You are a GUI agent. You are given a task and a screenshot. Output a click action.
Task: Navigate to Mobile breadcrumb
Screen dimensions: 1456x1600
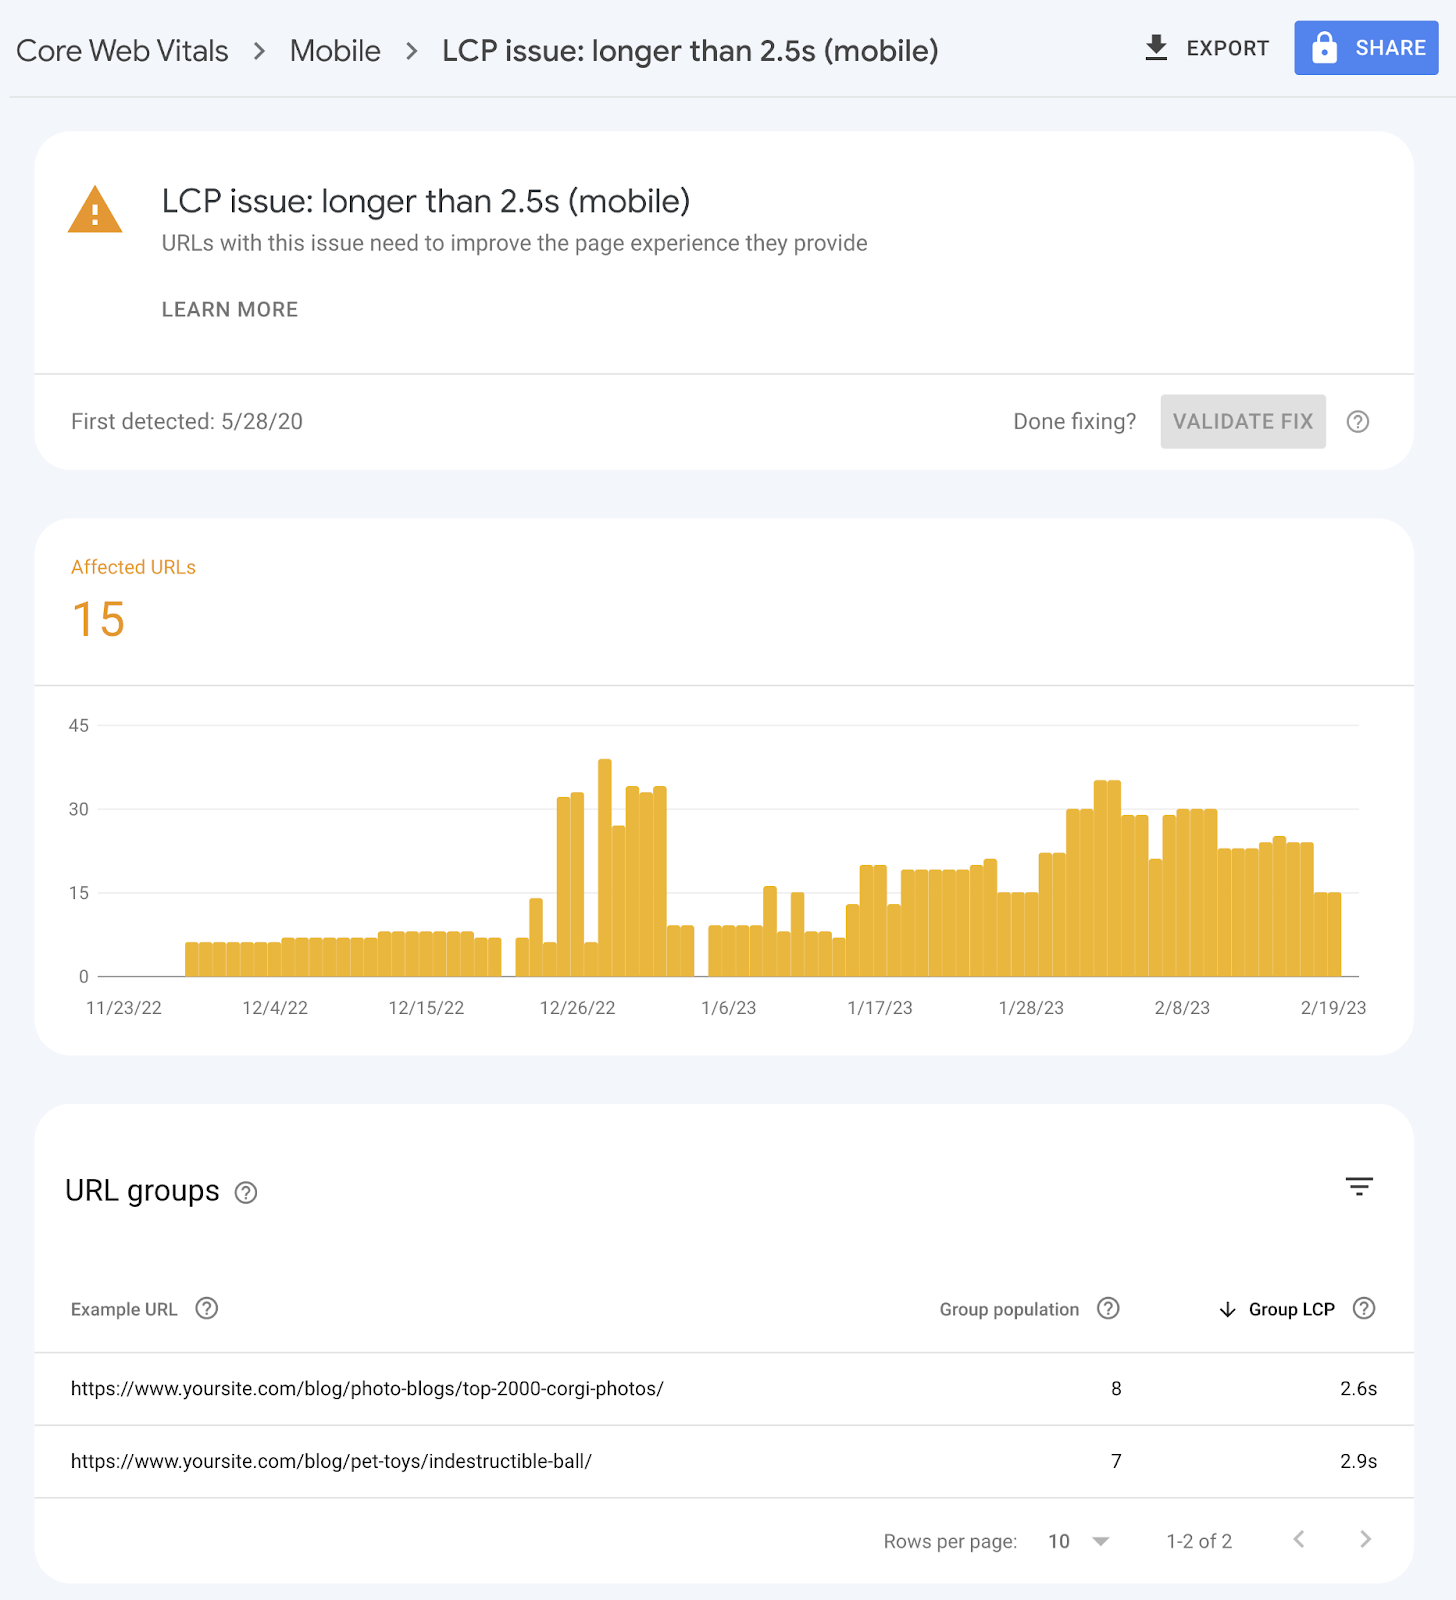click(335, 51)
